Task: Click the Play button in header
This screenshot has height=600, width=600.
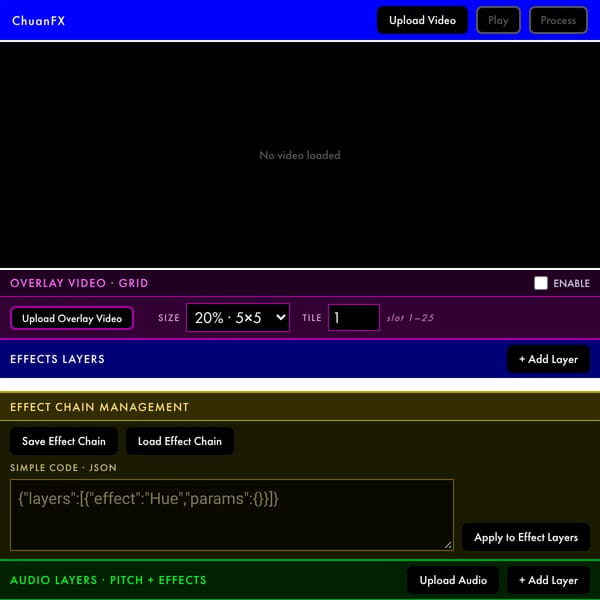Action: (498, 20)
